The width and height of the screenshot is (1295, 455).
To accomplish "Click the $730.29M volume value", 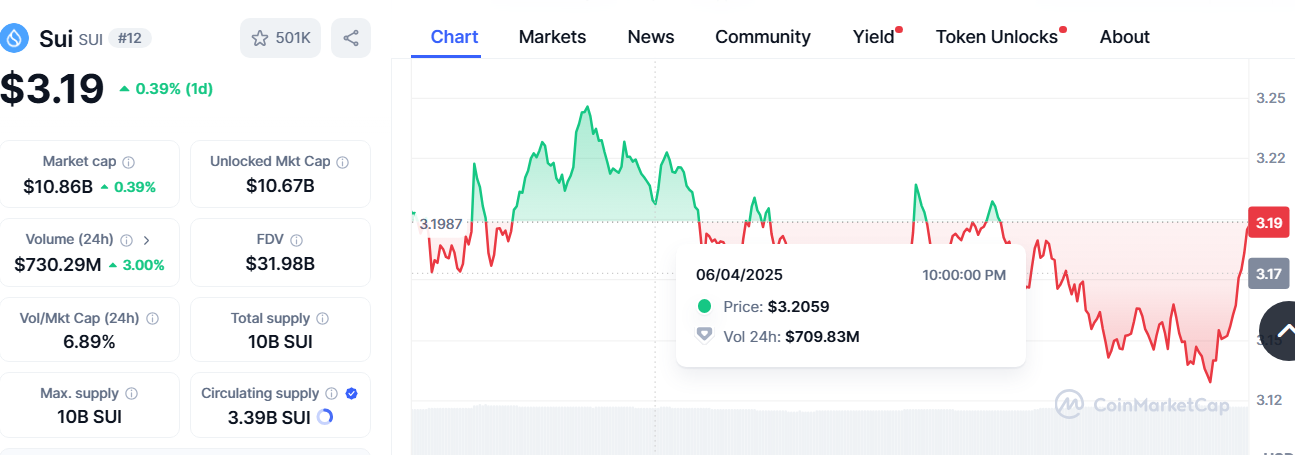I will coord(58,264).
